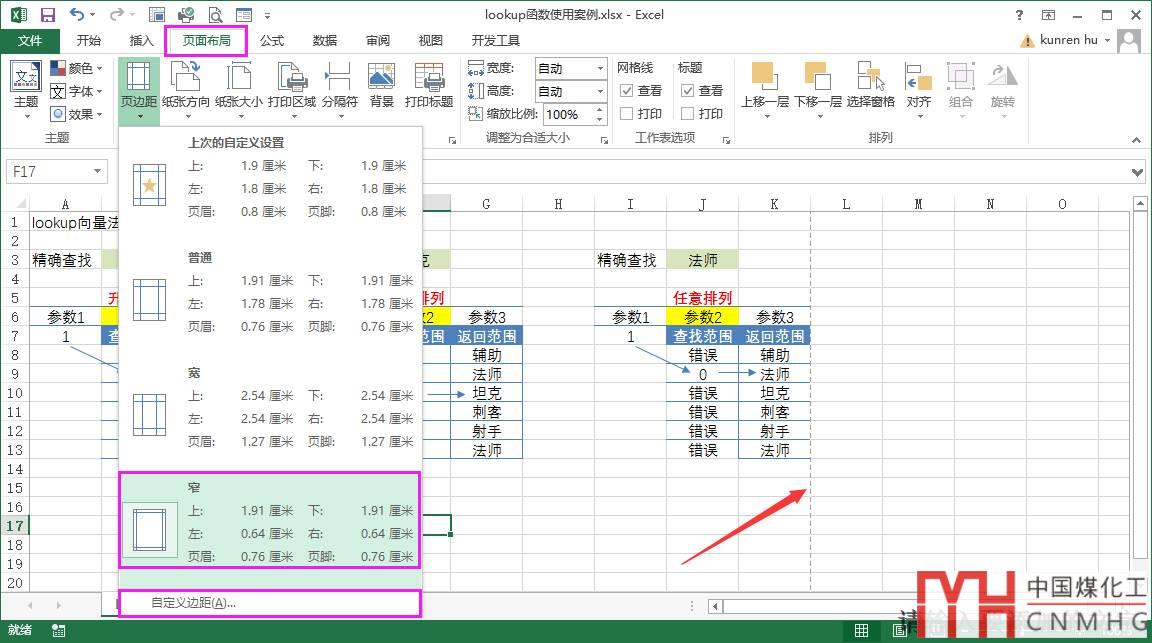Open the 纸张大小 paper size icon
This screenshot has height=643, width=1152.
point(239,80)
